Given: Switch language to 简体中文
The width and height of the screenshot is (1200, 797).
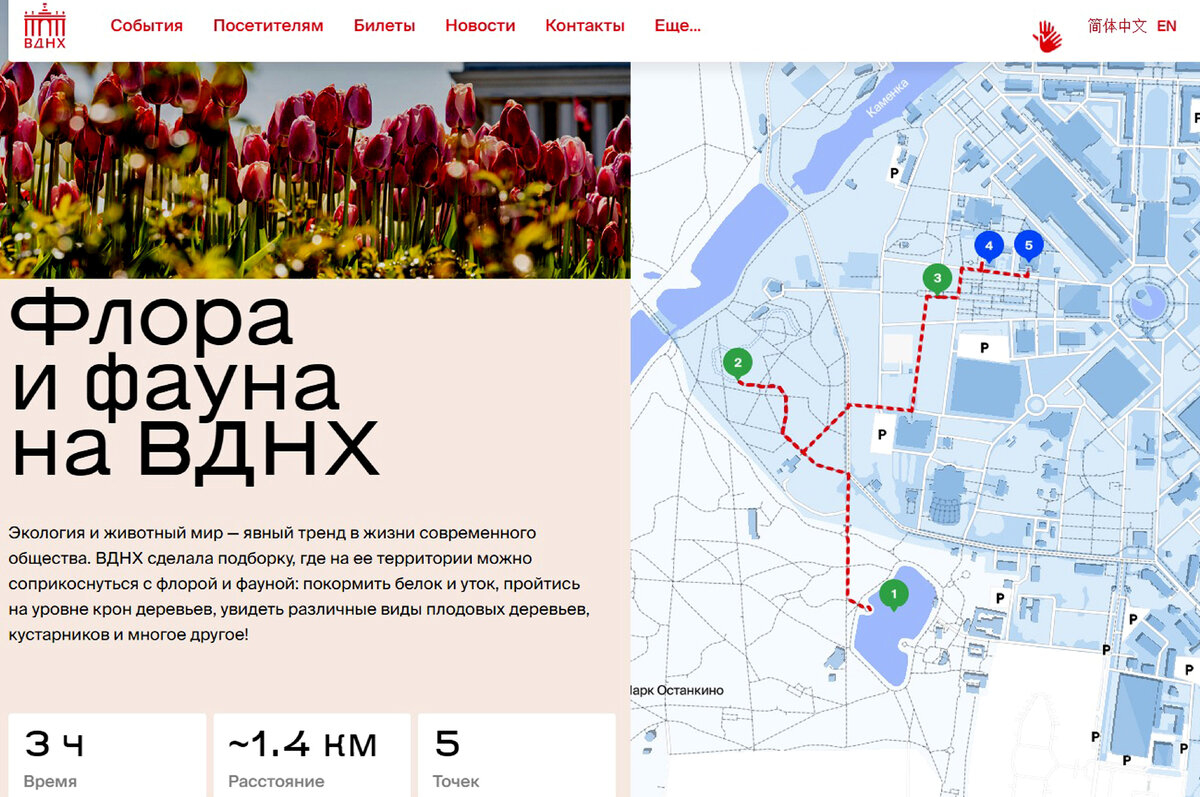Looking at the screenshot, I should pyautogui.click(x=1117, y=26).
